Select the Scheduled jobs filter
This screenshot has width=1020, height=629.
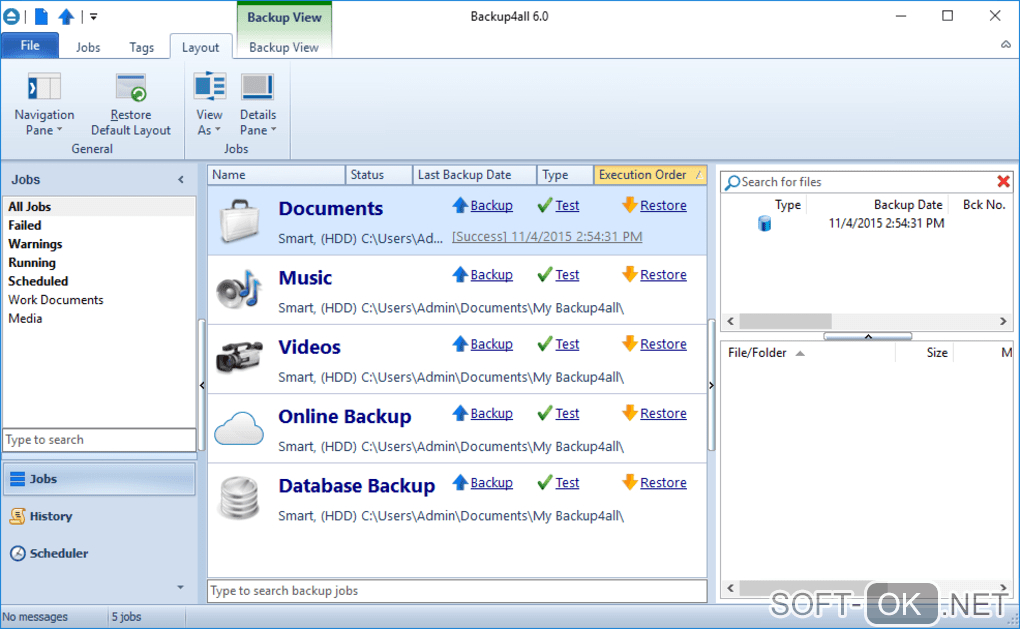tap(99, 281)
